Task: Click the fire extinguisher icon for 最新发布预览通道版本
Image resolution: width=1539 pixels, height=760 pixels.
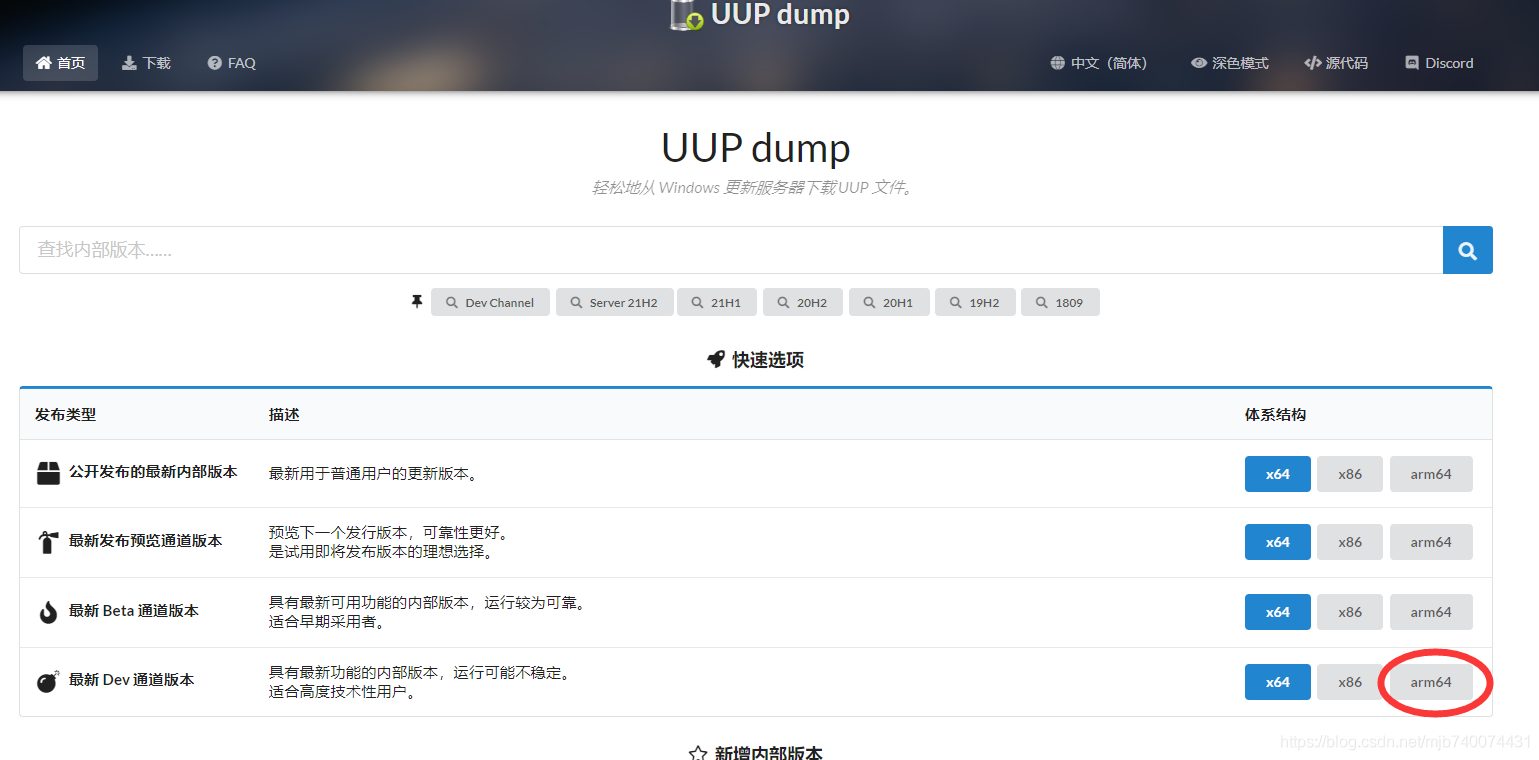Action: tap(48, 542)
